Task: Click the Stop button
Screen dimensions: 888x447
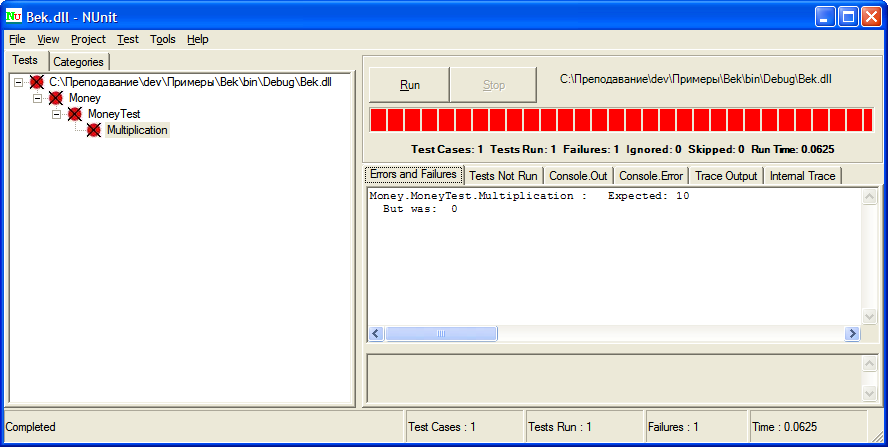Action: pyautogui.click(x=493, y=85)
